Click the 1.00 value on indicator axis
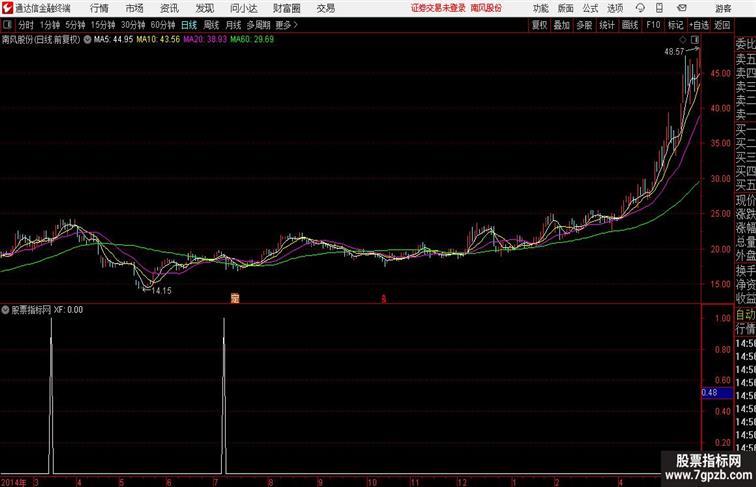 723,318
